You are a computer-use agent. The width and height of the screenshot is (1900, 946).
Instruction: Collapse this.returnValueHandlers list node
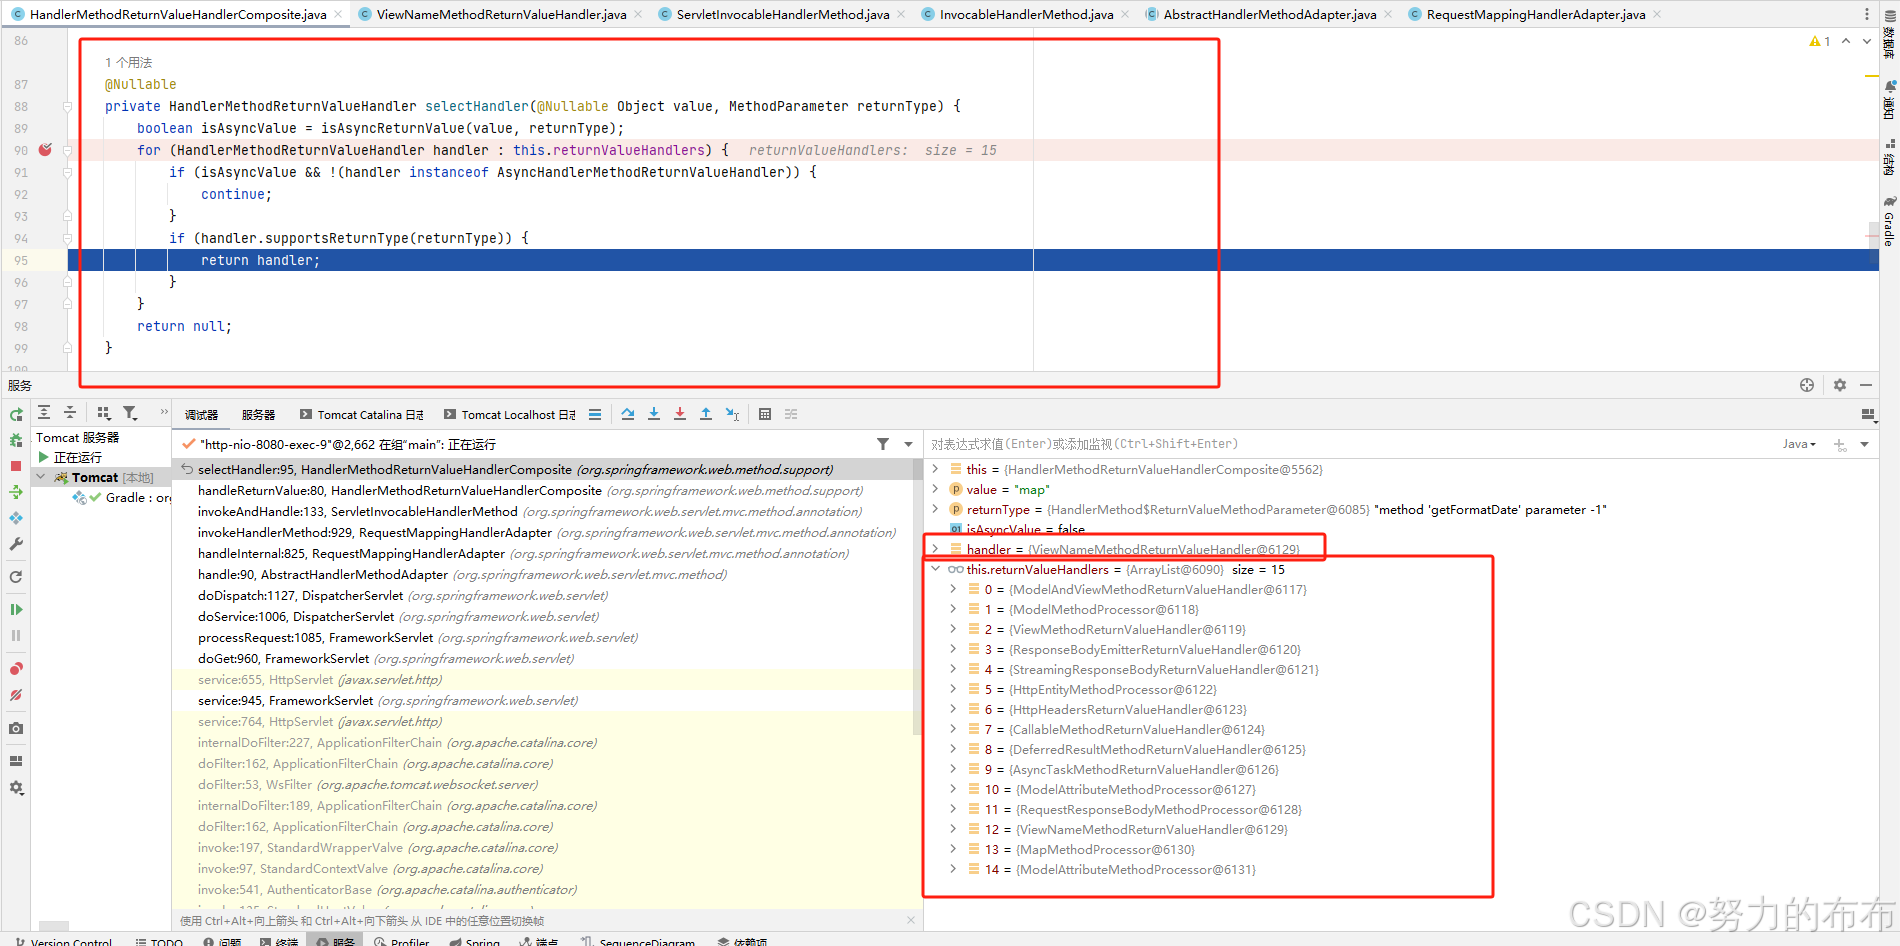935,569
